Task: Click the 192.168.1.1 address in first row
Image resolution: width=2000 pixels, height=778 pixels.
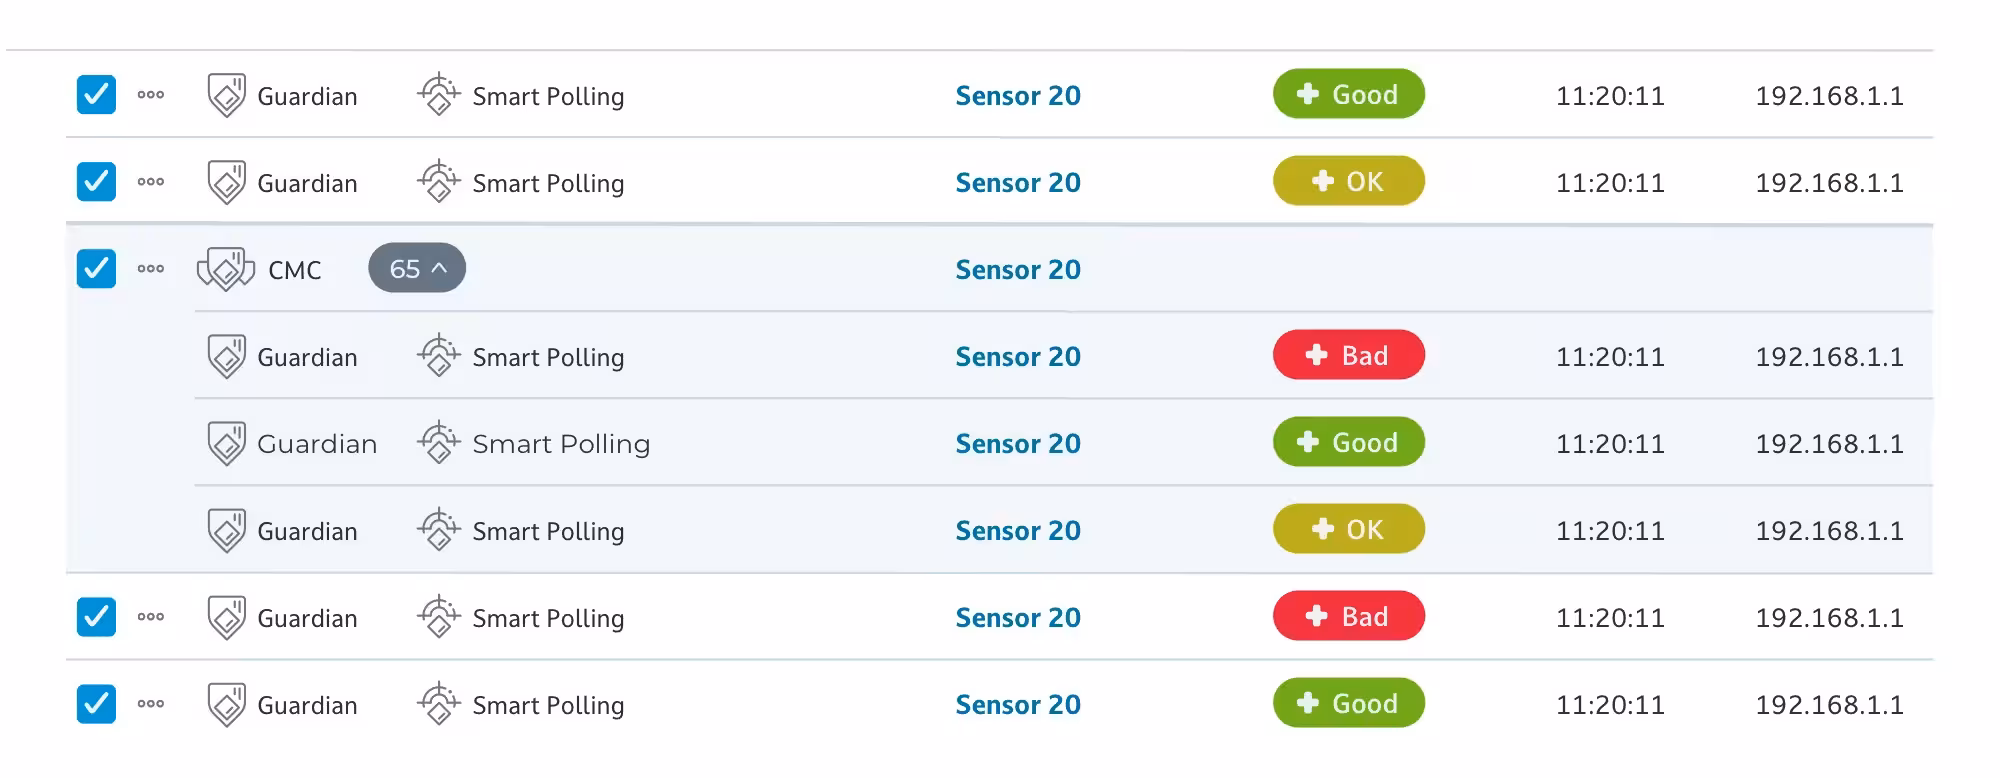Action: pyautogui.click(x=1829, y=96)
